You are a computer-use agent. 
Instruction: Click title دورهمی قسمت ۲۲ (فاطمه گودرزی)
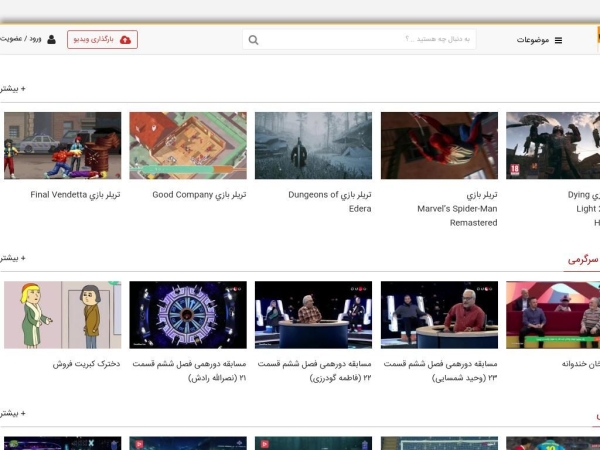click(x=315, y=371)
